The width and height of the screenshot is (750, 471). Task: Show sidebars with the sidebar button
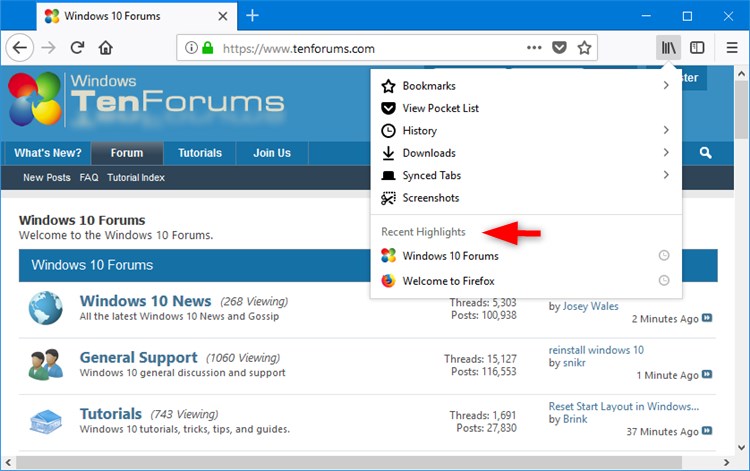pos(697,47)
